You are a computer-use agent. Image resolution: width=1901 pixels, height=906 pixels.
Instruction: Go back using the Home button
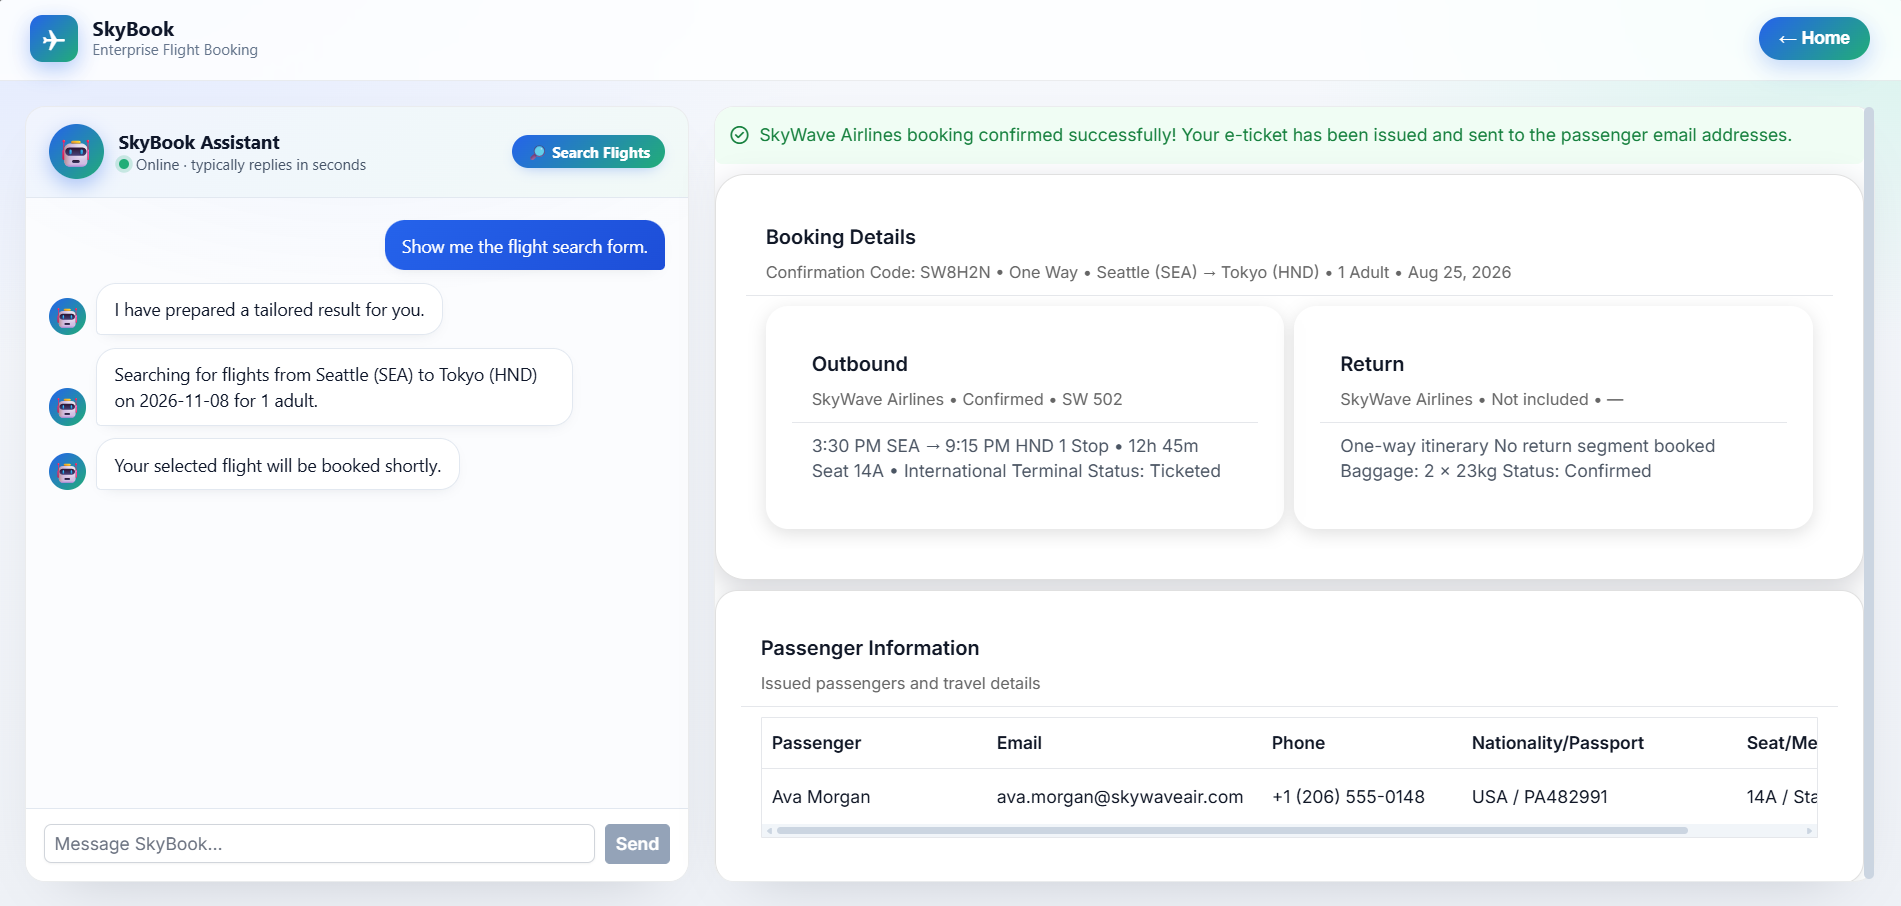click(1814, 38)
